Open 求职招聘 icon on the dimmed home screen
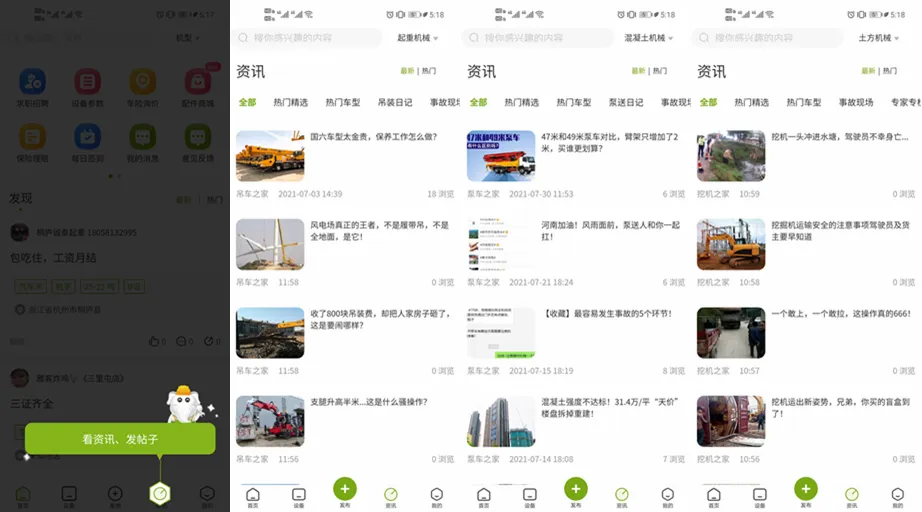 [x=32, y=82]
